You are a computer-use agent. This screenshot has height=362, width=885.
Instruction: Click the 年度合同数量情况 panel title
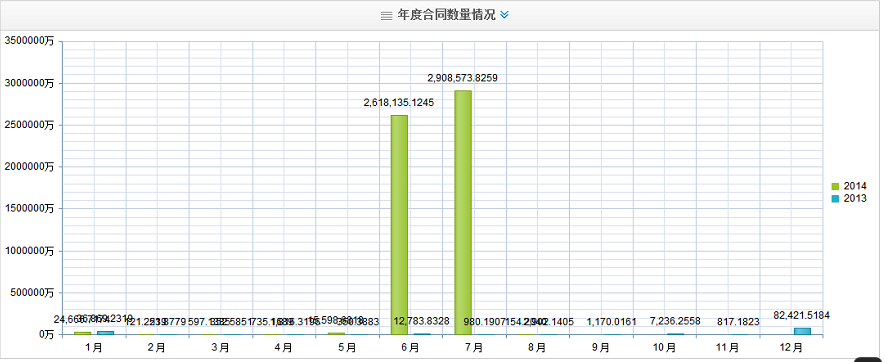pyautogui.click(x=446, y=15)
